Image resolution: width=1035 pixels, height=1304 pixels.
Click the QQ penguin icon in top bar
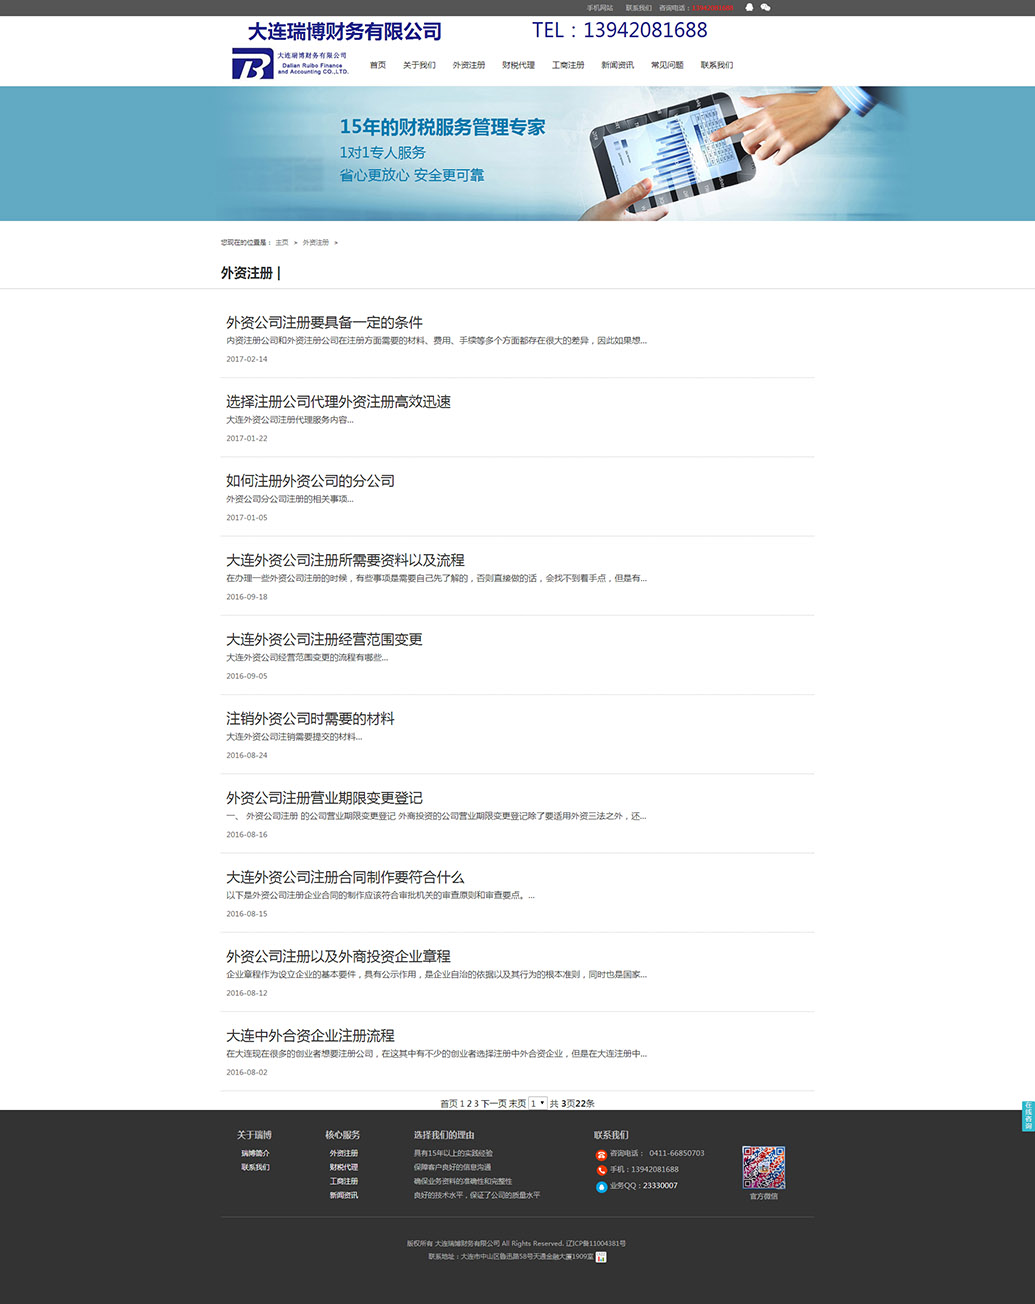pos(749,7)
